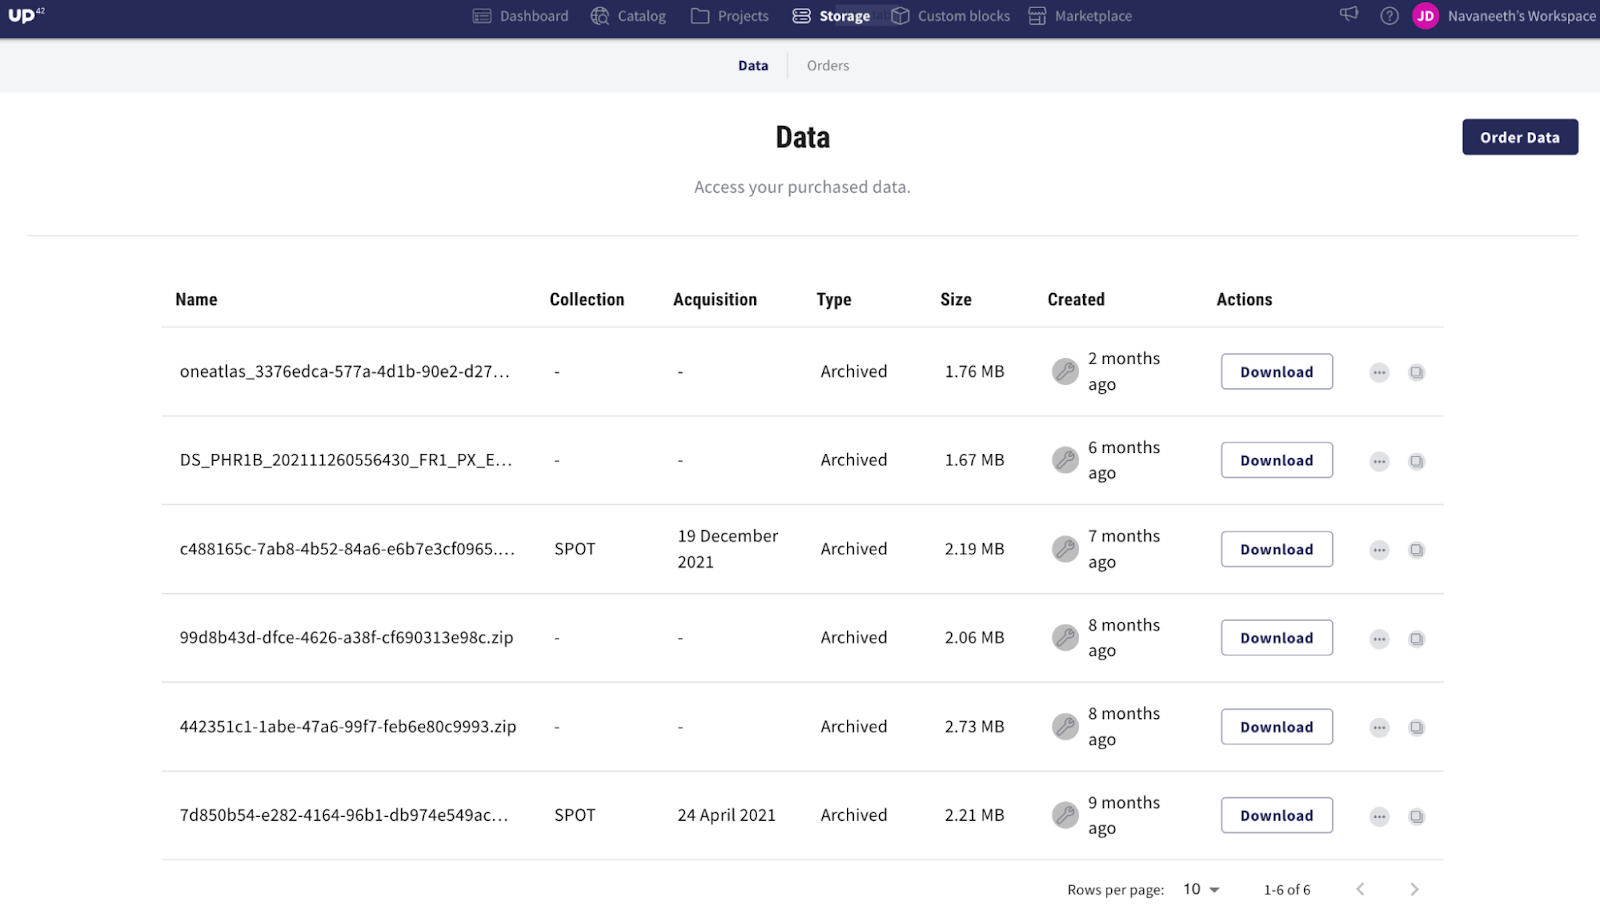Image resolution: width=1600 pixels, height=906 pixels.
Task: Download the DS_PHR1B file
Action: [1277, 460]
